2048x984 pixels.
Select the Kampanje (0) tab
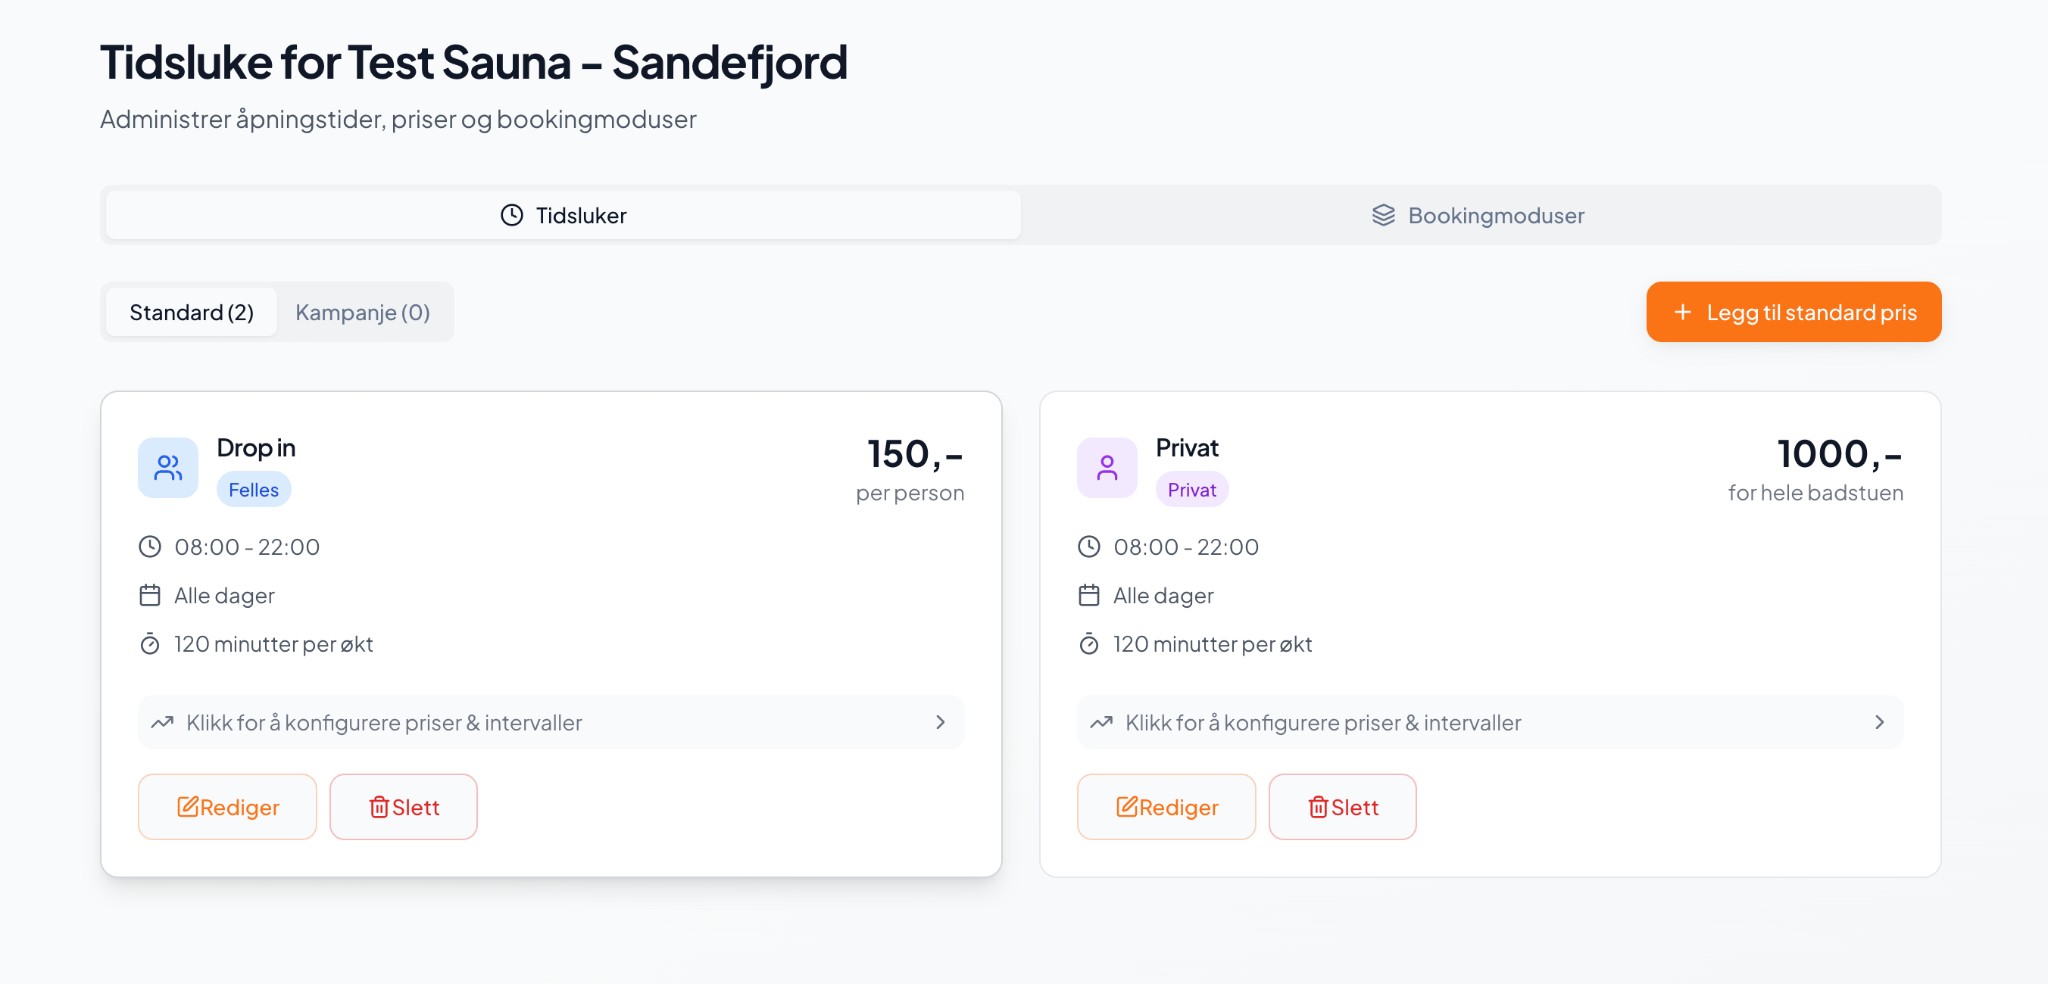coord(362,311)
